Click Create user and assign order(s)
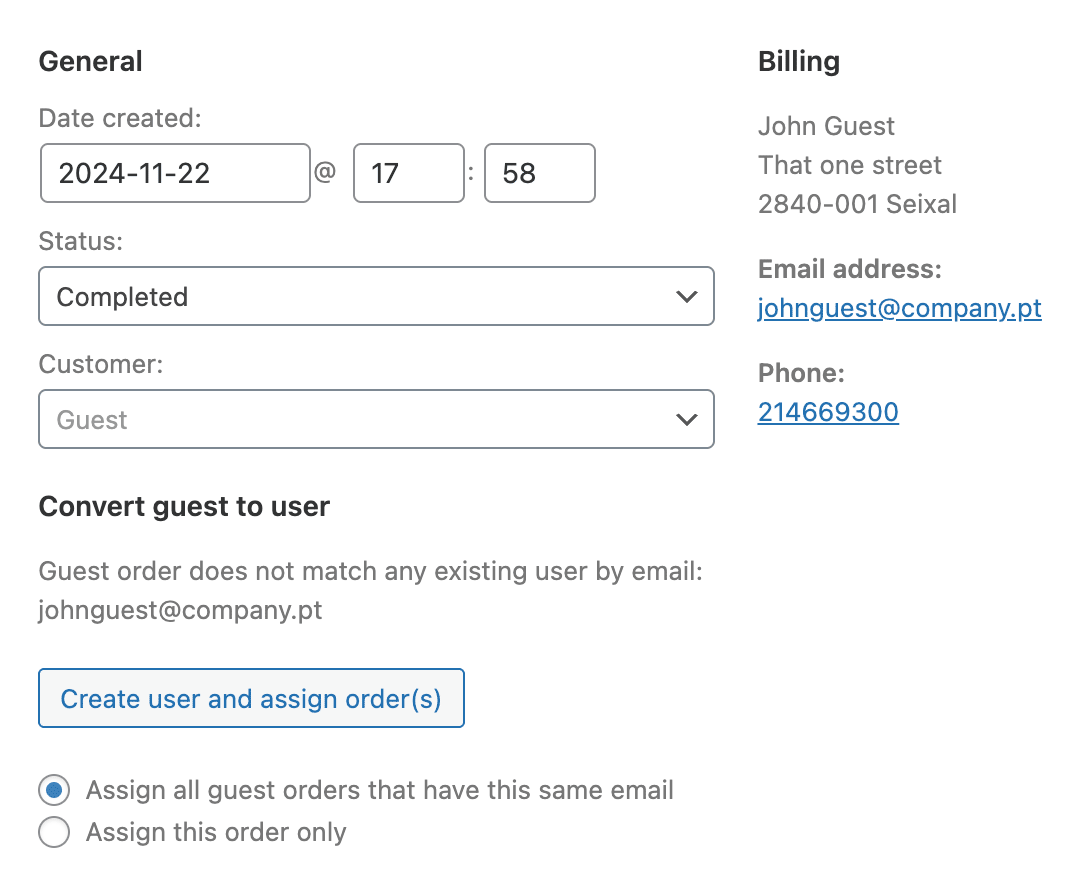This screenshot has width=1090, height=892. [251, 698]
